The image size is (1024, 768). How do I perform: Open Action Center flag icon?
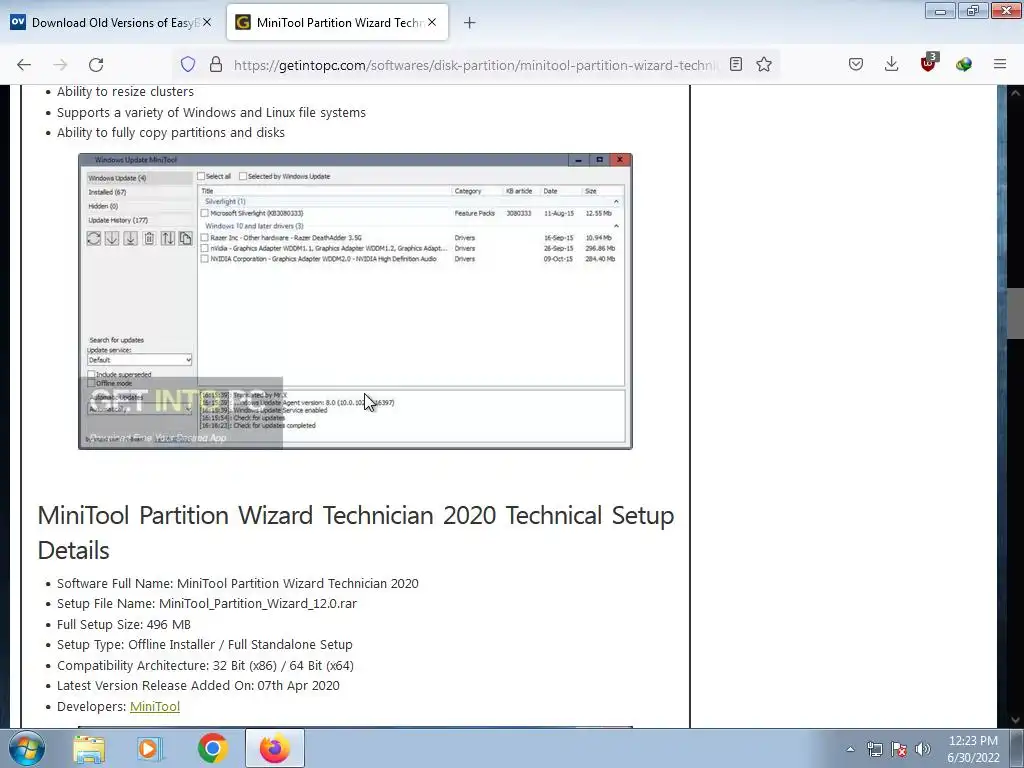click(899, 749)
